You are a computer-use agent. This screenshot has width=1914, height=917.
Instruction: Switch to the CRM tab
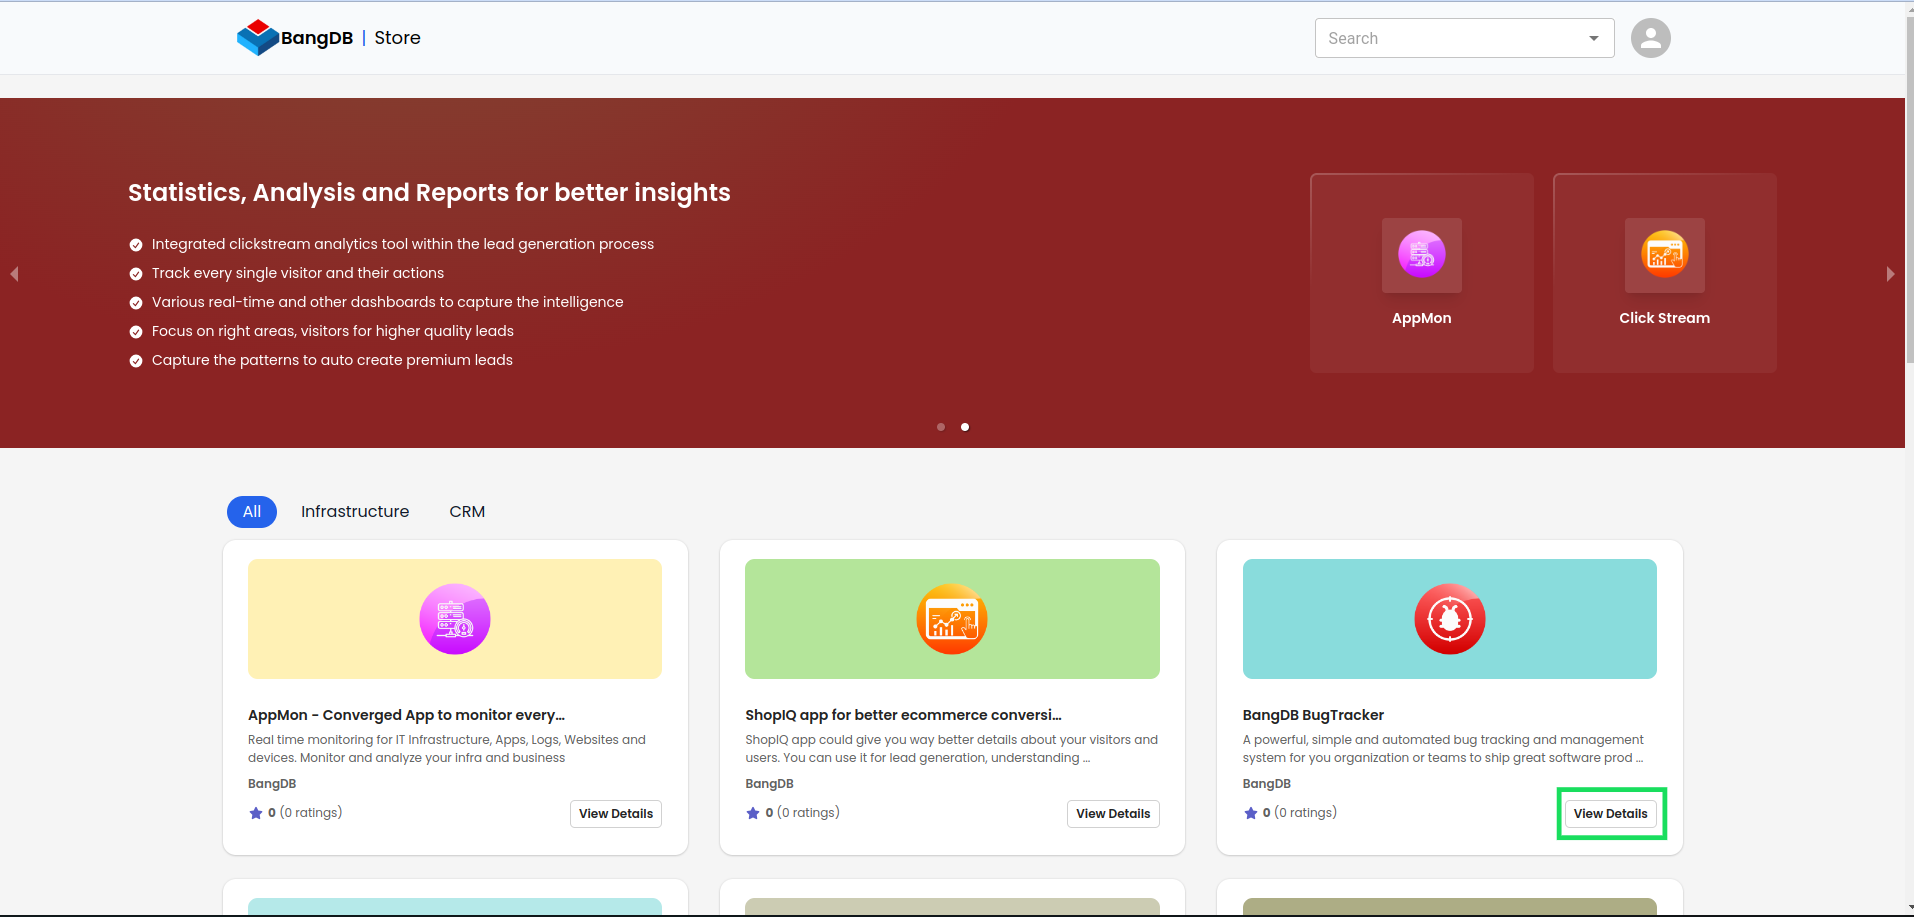point(467,511)
